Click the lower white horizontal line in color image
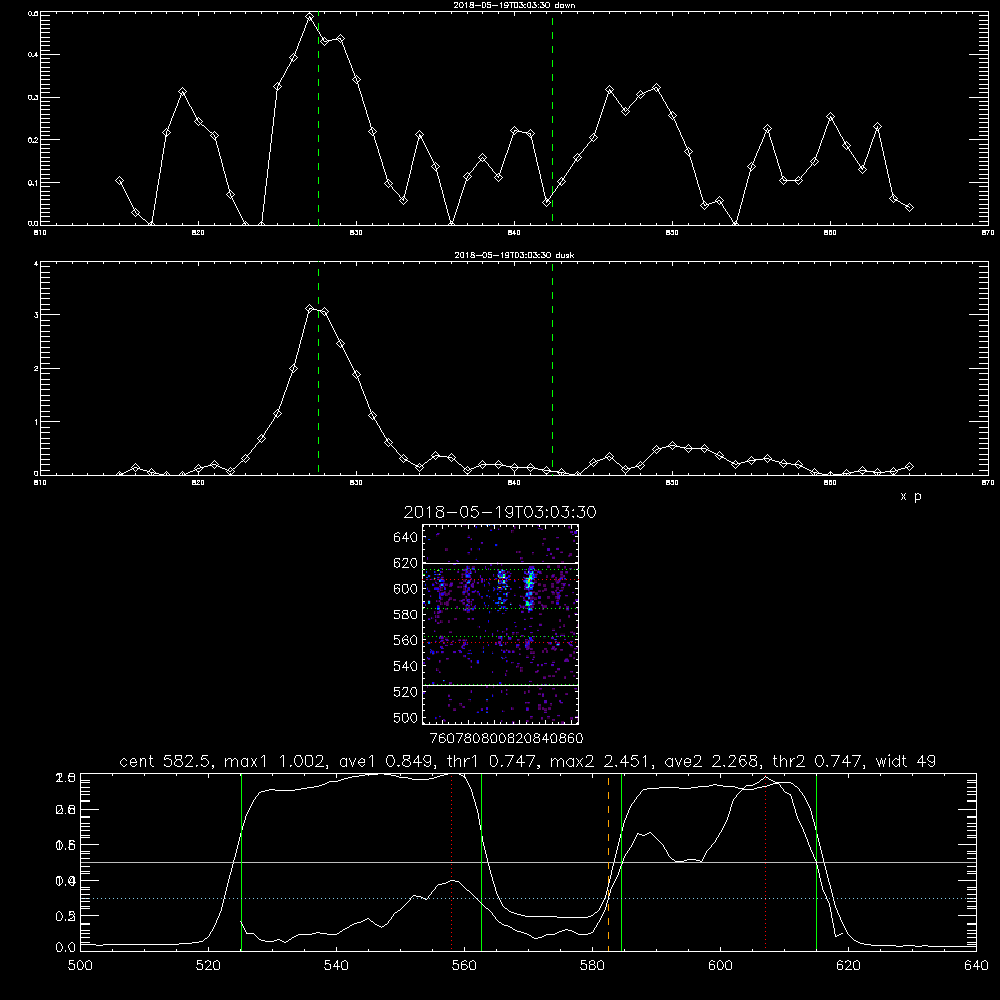1000x1000 pixels. tap(501, 685)
